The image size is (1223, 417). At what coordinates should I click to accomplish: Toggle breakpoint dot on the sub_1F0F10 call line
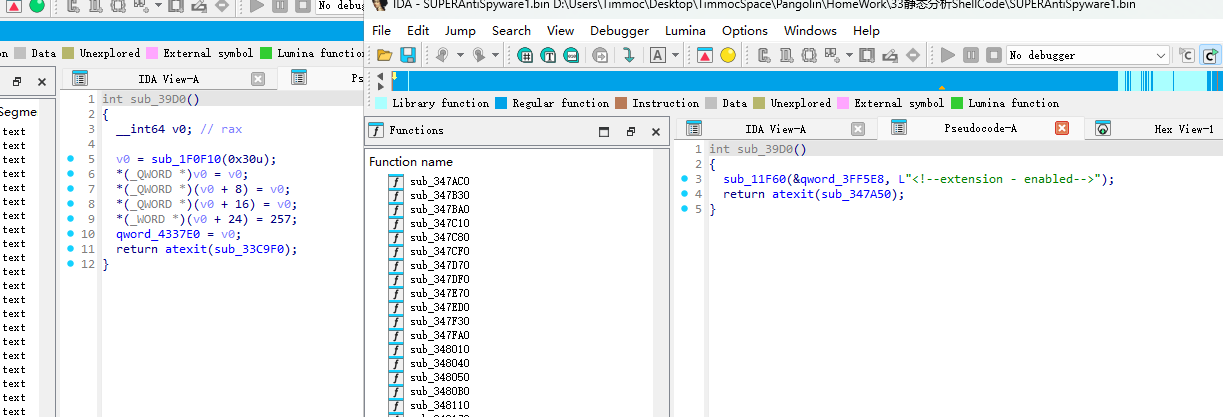[70, 159]
